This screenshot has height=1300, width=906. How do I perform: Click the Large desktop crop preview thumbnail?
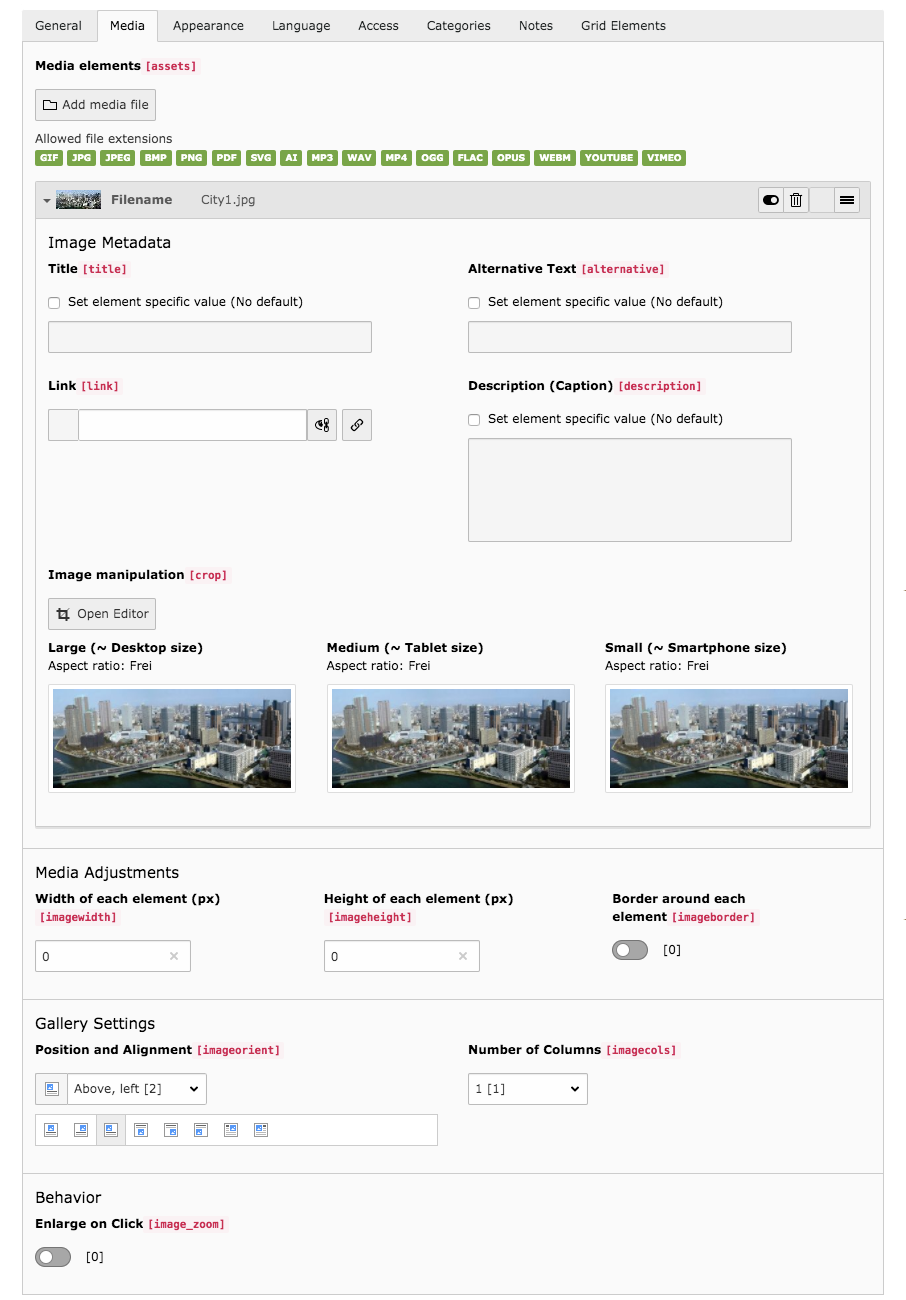171,738
